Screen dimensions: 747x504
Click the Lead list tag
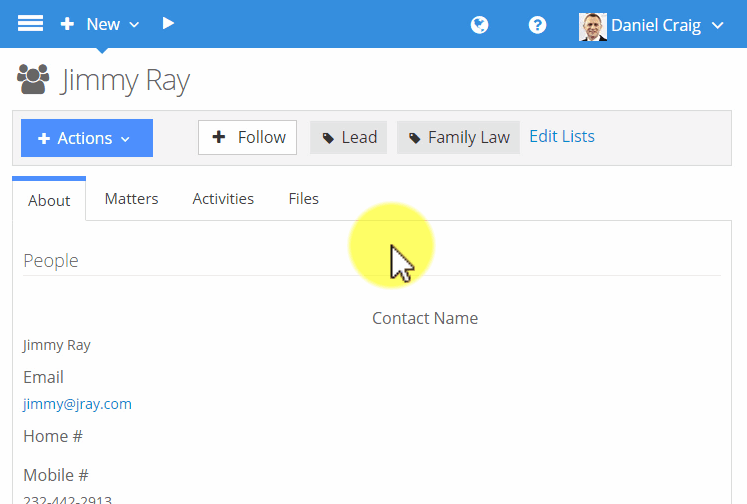(348, 137)
